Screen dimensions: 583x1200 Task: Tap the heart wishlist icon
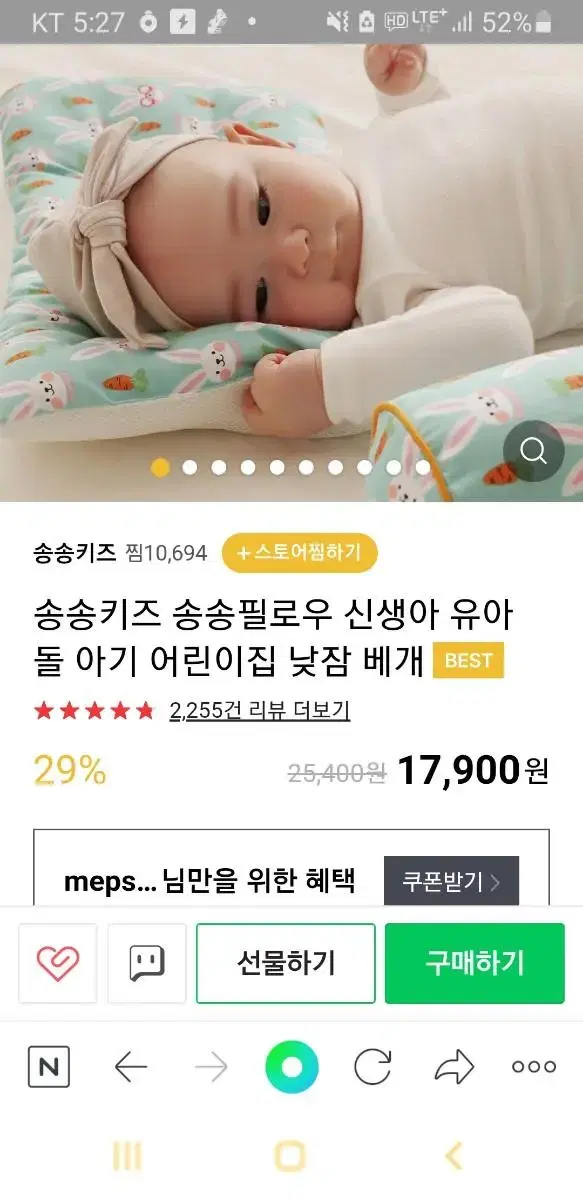coord(58,963)
